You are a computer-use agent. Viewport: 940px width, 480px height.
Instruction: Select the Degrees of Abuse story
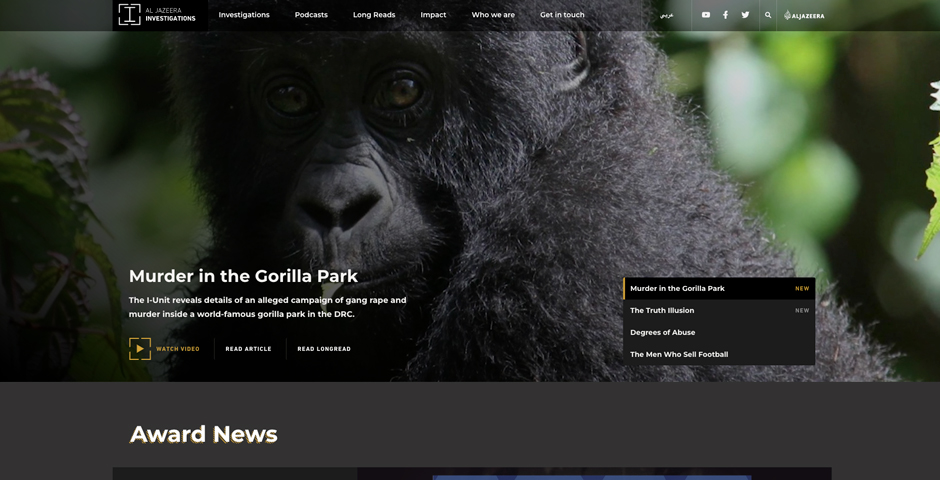(x=719, y=332)
